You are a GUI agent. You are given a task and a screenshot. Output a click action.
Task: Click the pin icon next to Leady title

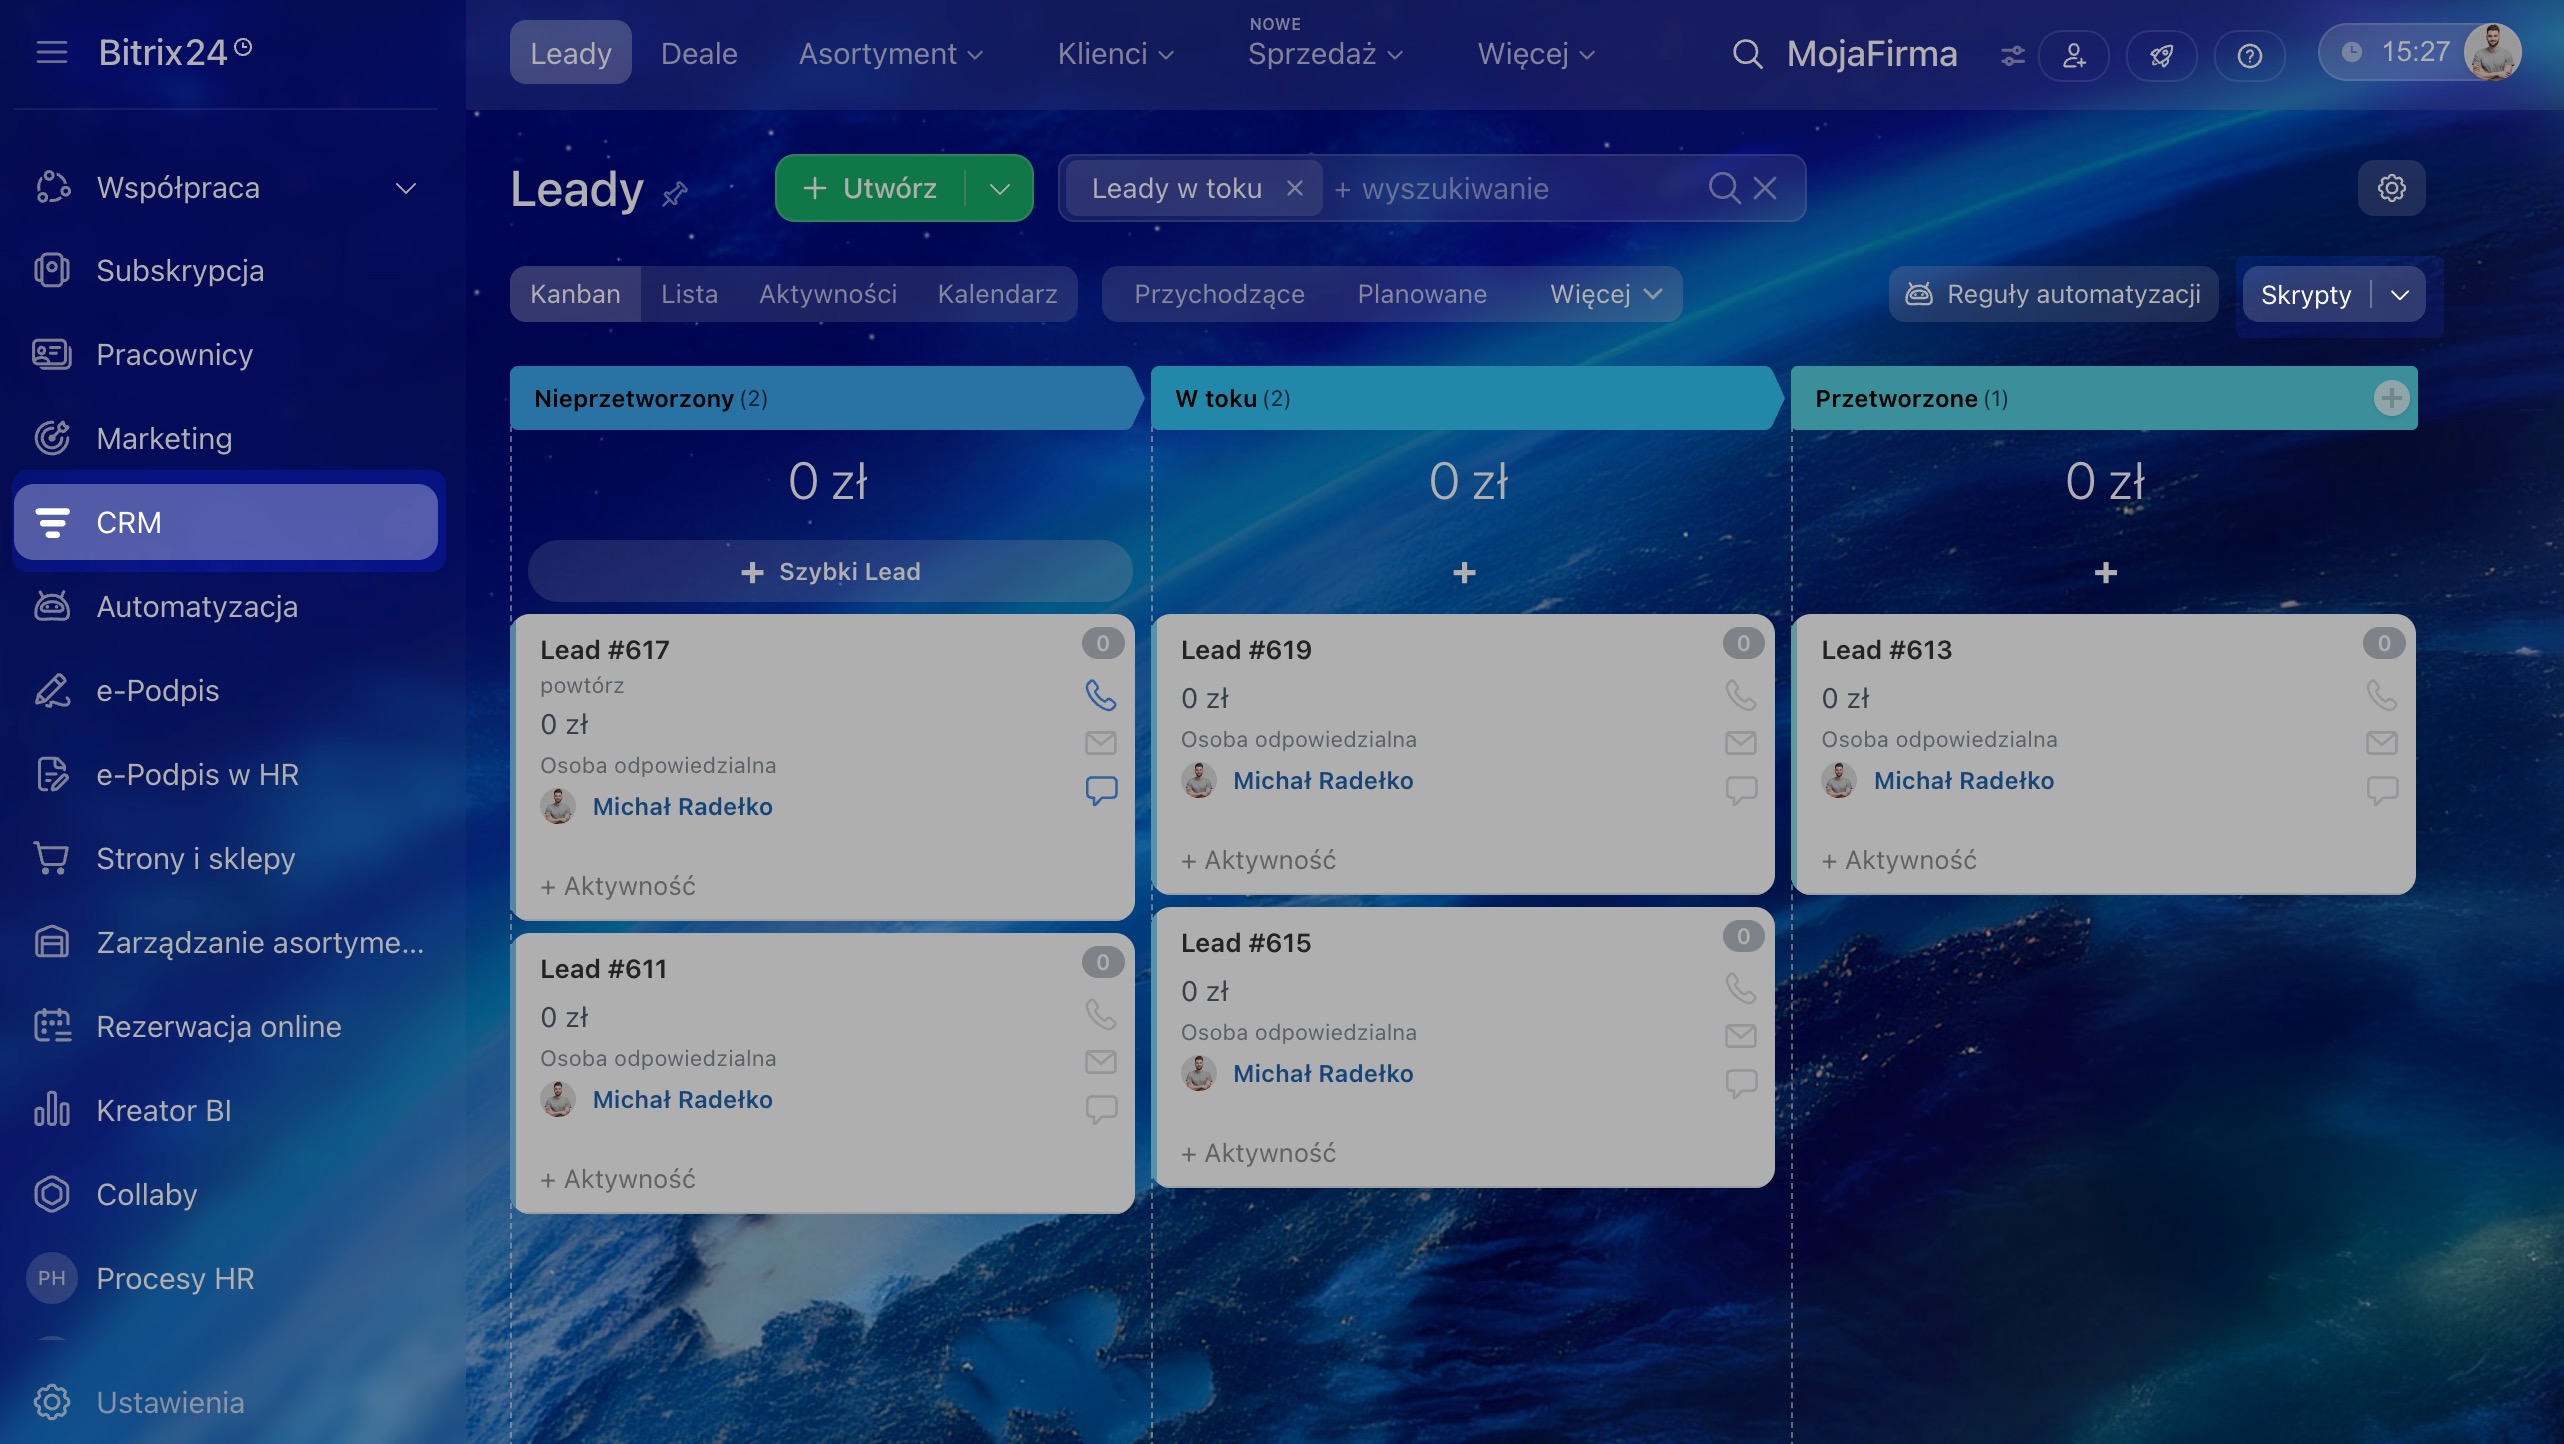[x=675, y=192]
